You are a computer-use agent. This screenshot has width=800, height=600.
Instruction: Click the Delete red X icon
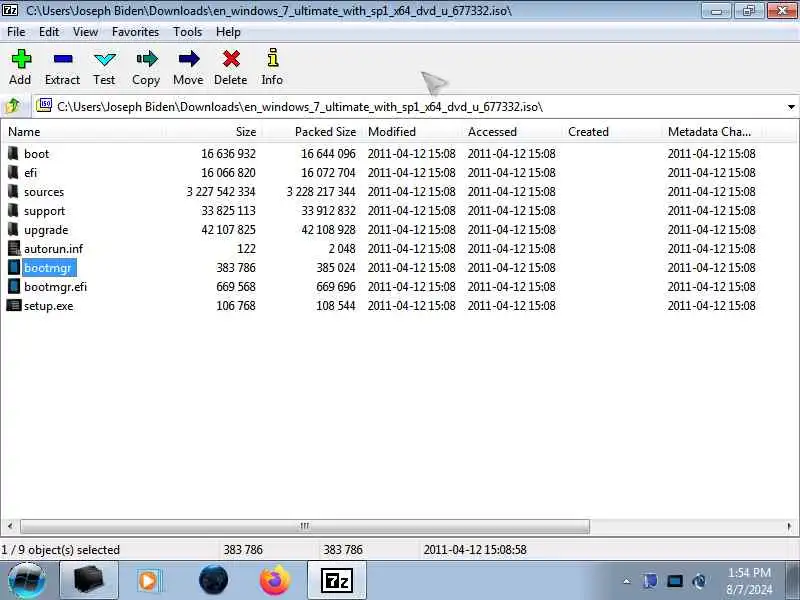231,59
